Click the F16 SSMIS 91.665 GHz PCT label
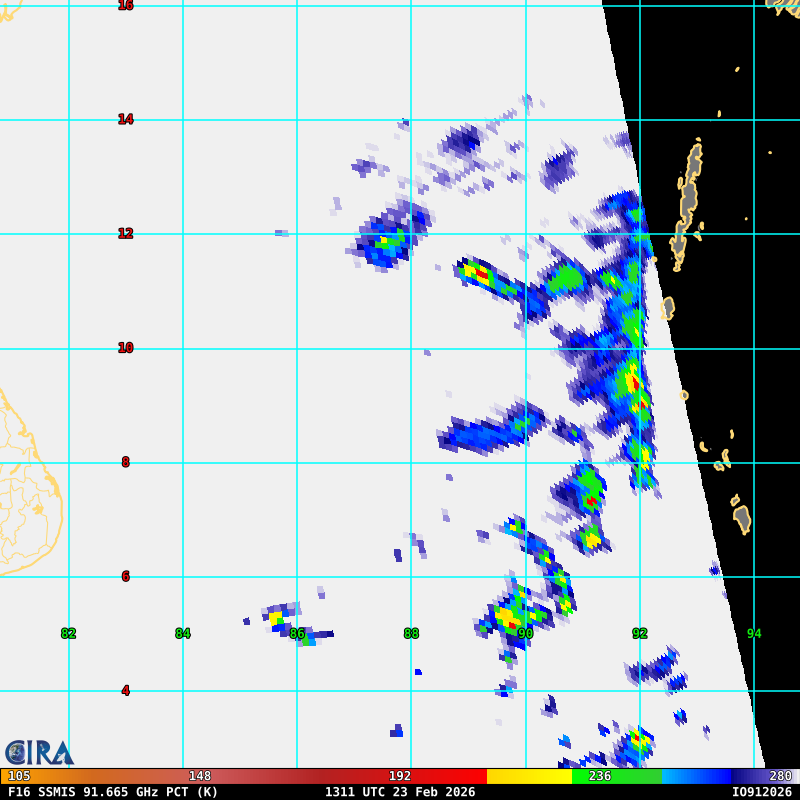800x800 pixels. (x=113, y=792)
